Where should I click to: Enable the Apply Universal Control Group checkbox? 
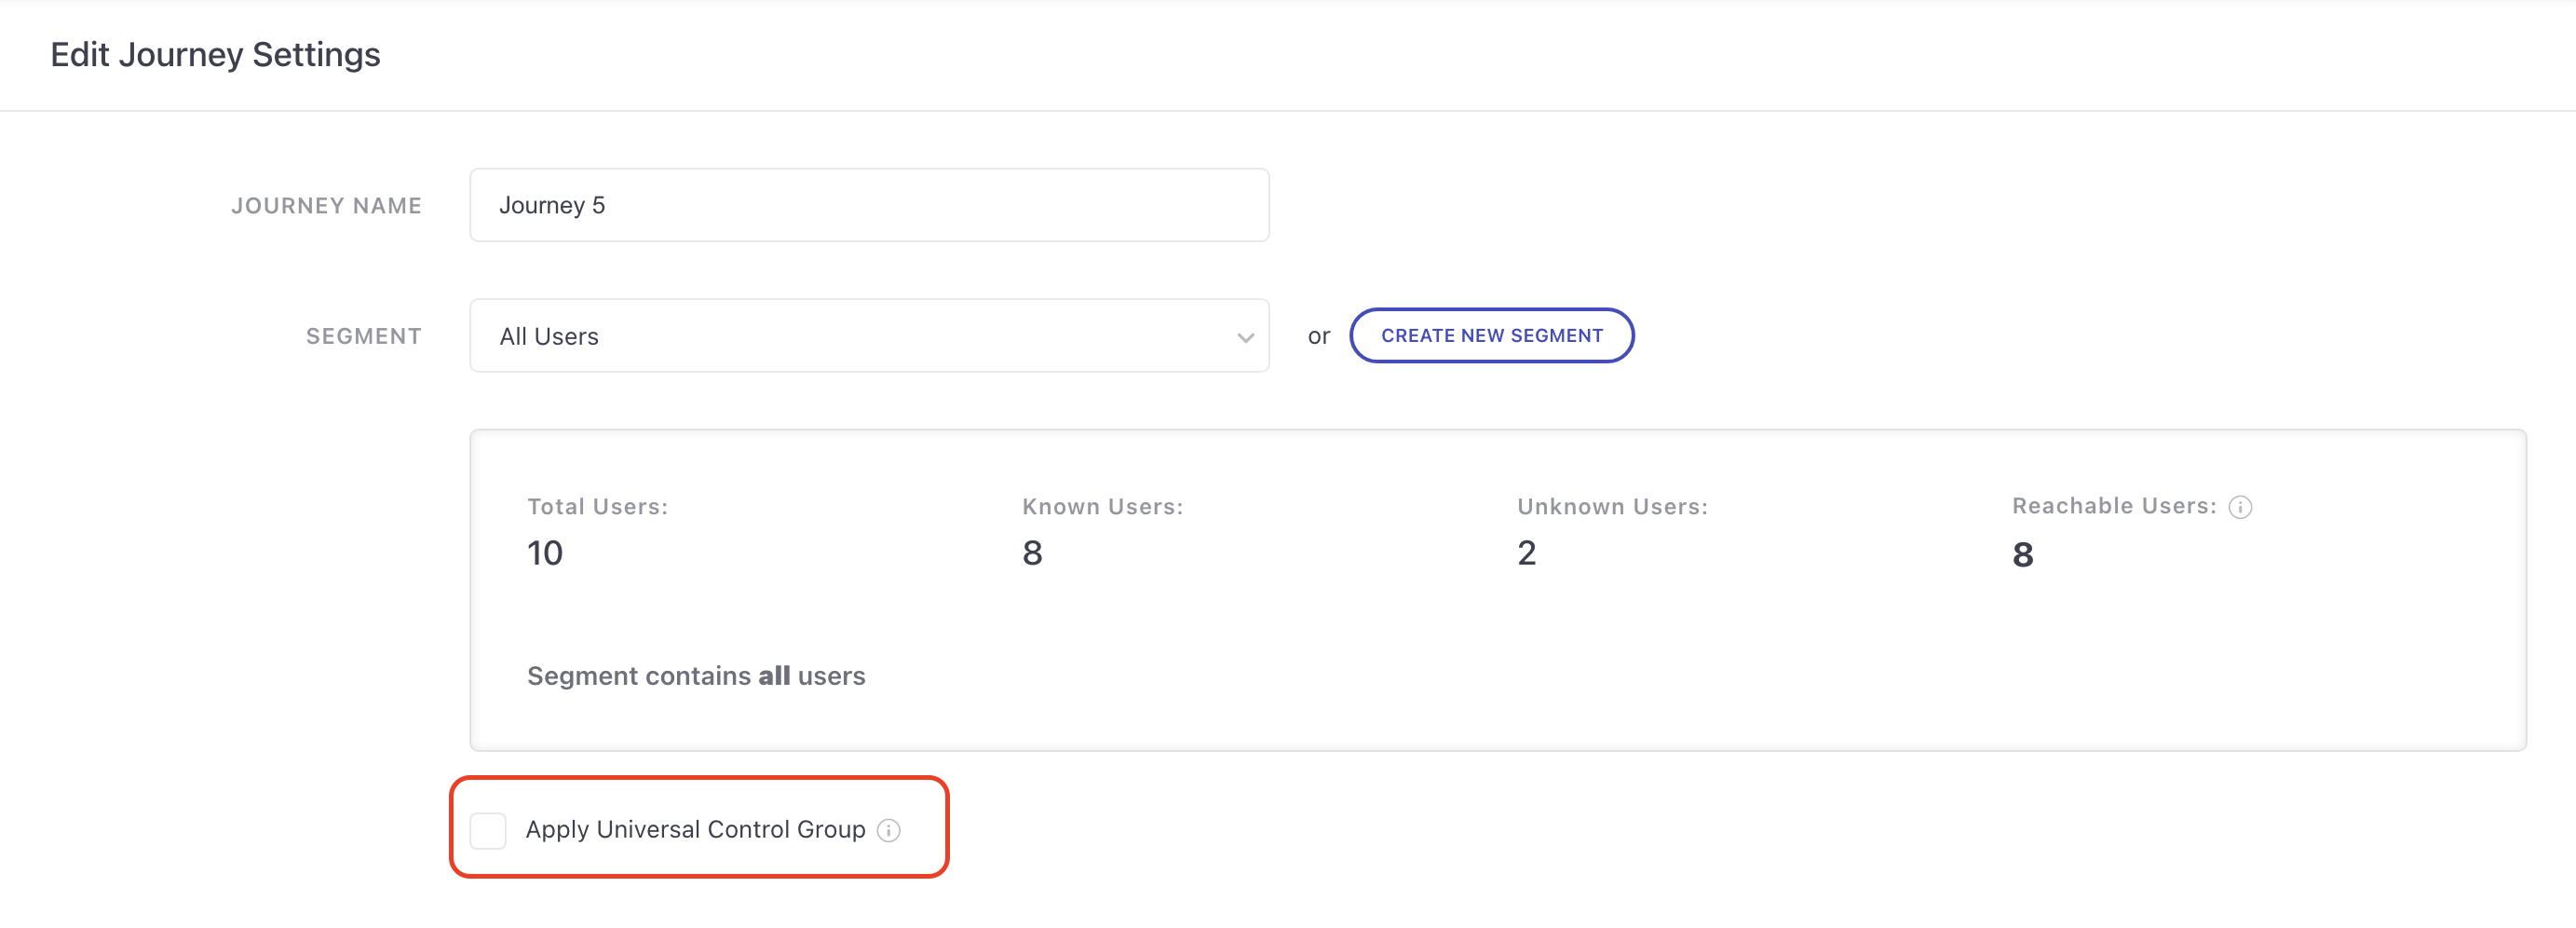tap(488, 830)
